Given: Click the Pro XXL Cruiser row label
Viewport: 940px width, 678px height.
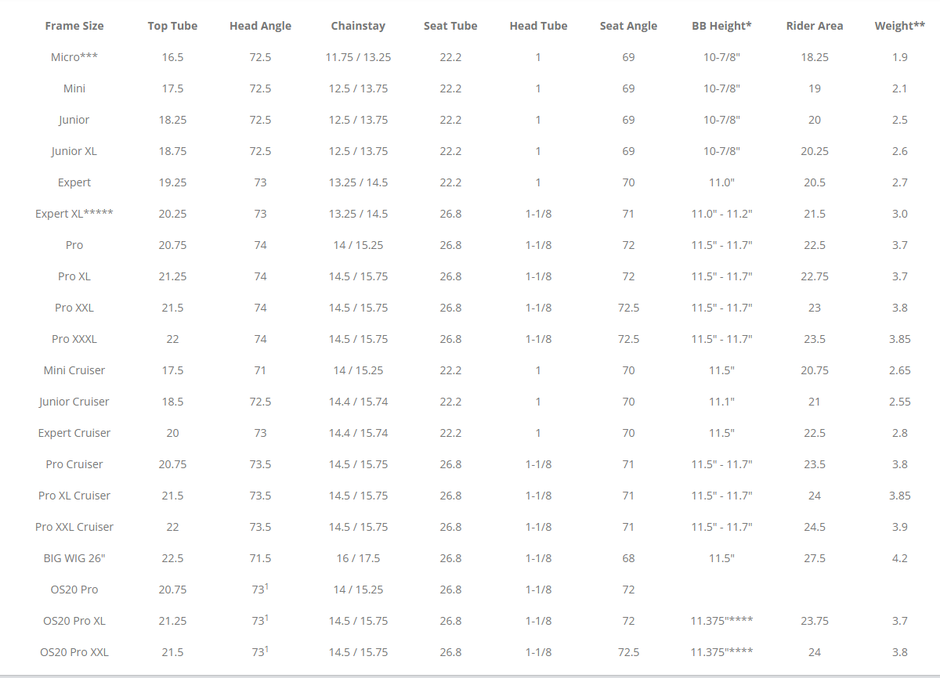Looking at the screenshot, I should click(74, 527).
